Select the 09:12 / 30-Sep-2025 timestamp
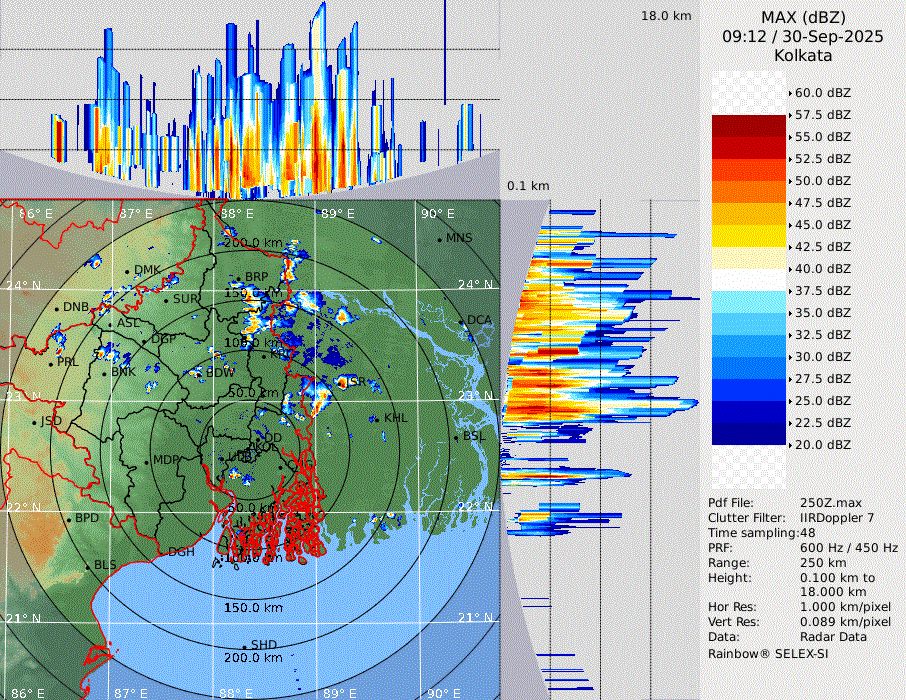 803,37
